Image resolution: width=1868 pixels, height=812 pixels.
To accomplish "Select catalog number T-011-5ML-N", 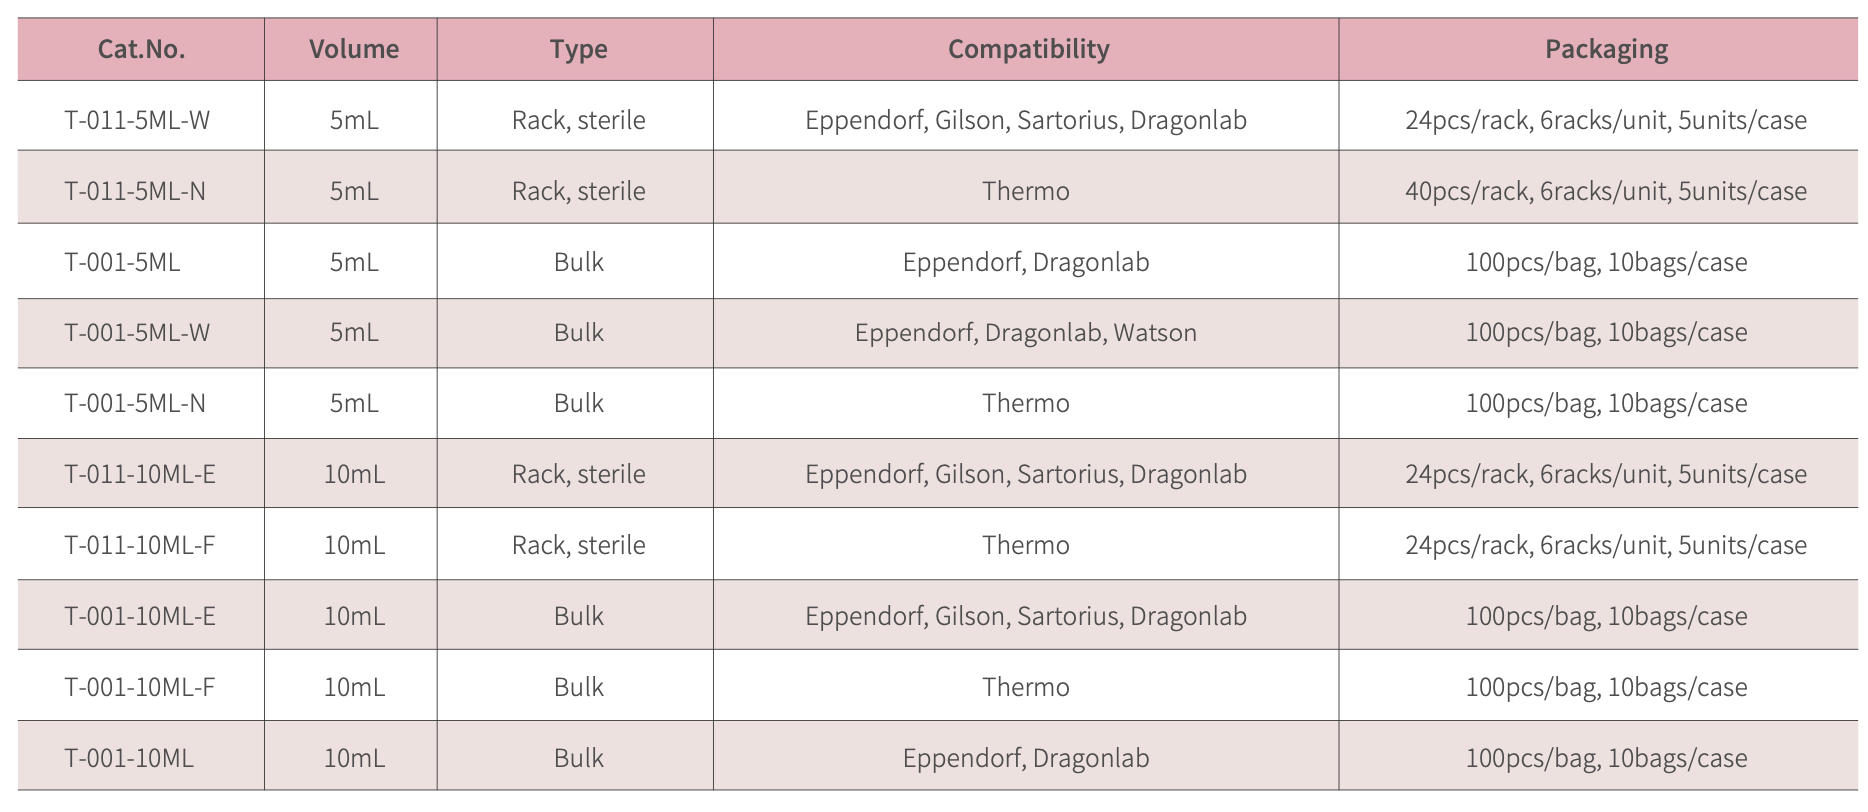I will click(135, 191).
